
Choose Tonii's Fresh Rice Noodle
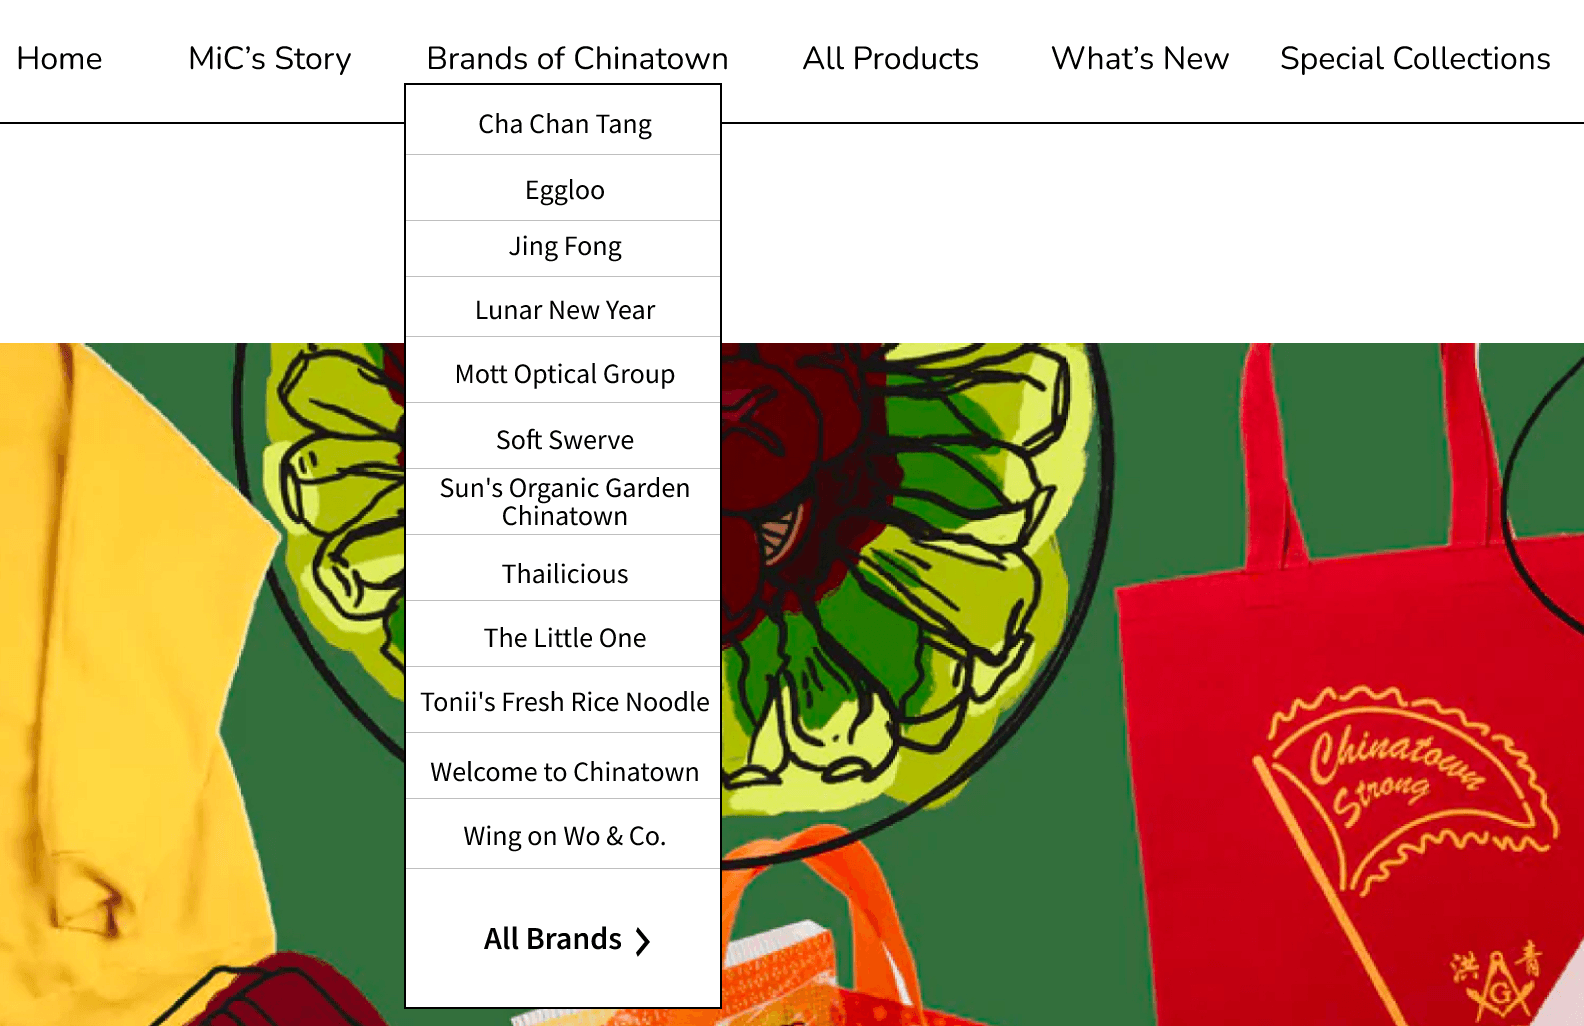click(x=564, y=701)
